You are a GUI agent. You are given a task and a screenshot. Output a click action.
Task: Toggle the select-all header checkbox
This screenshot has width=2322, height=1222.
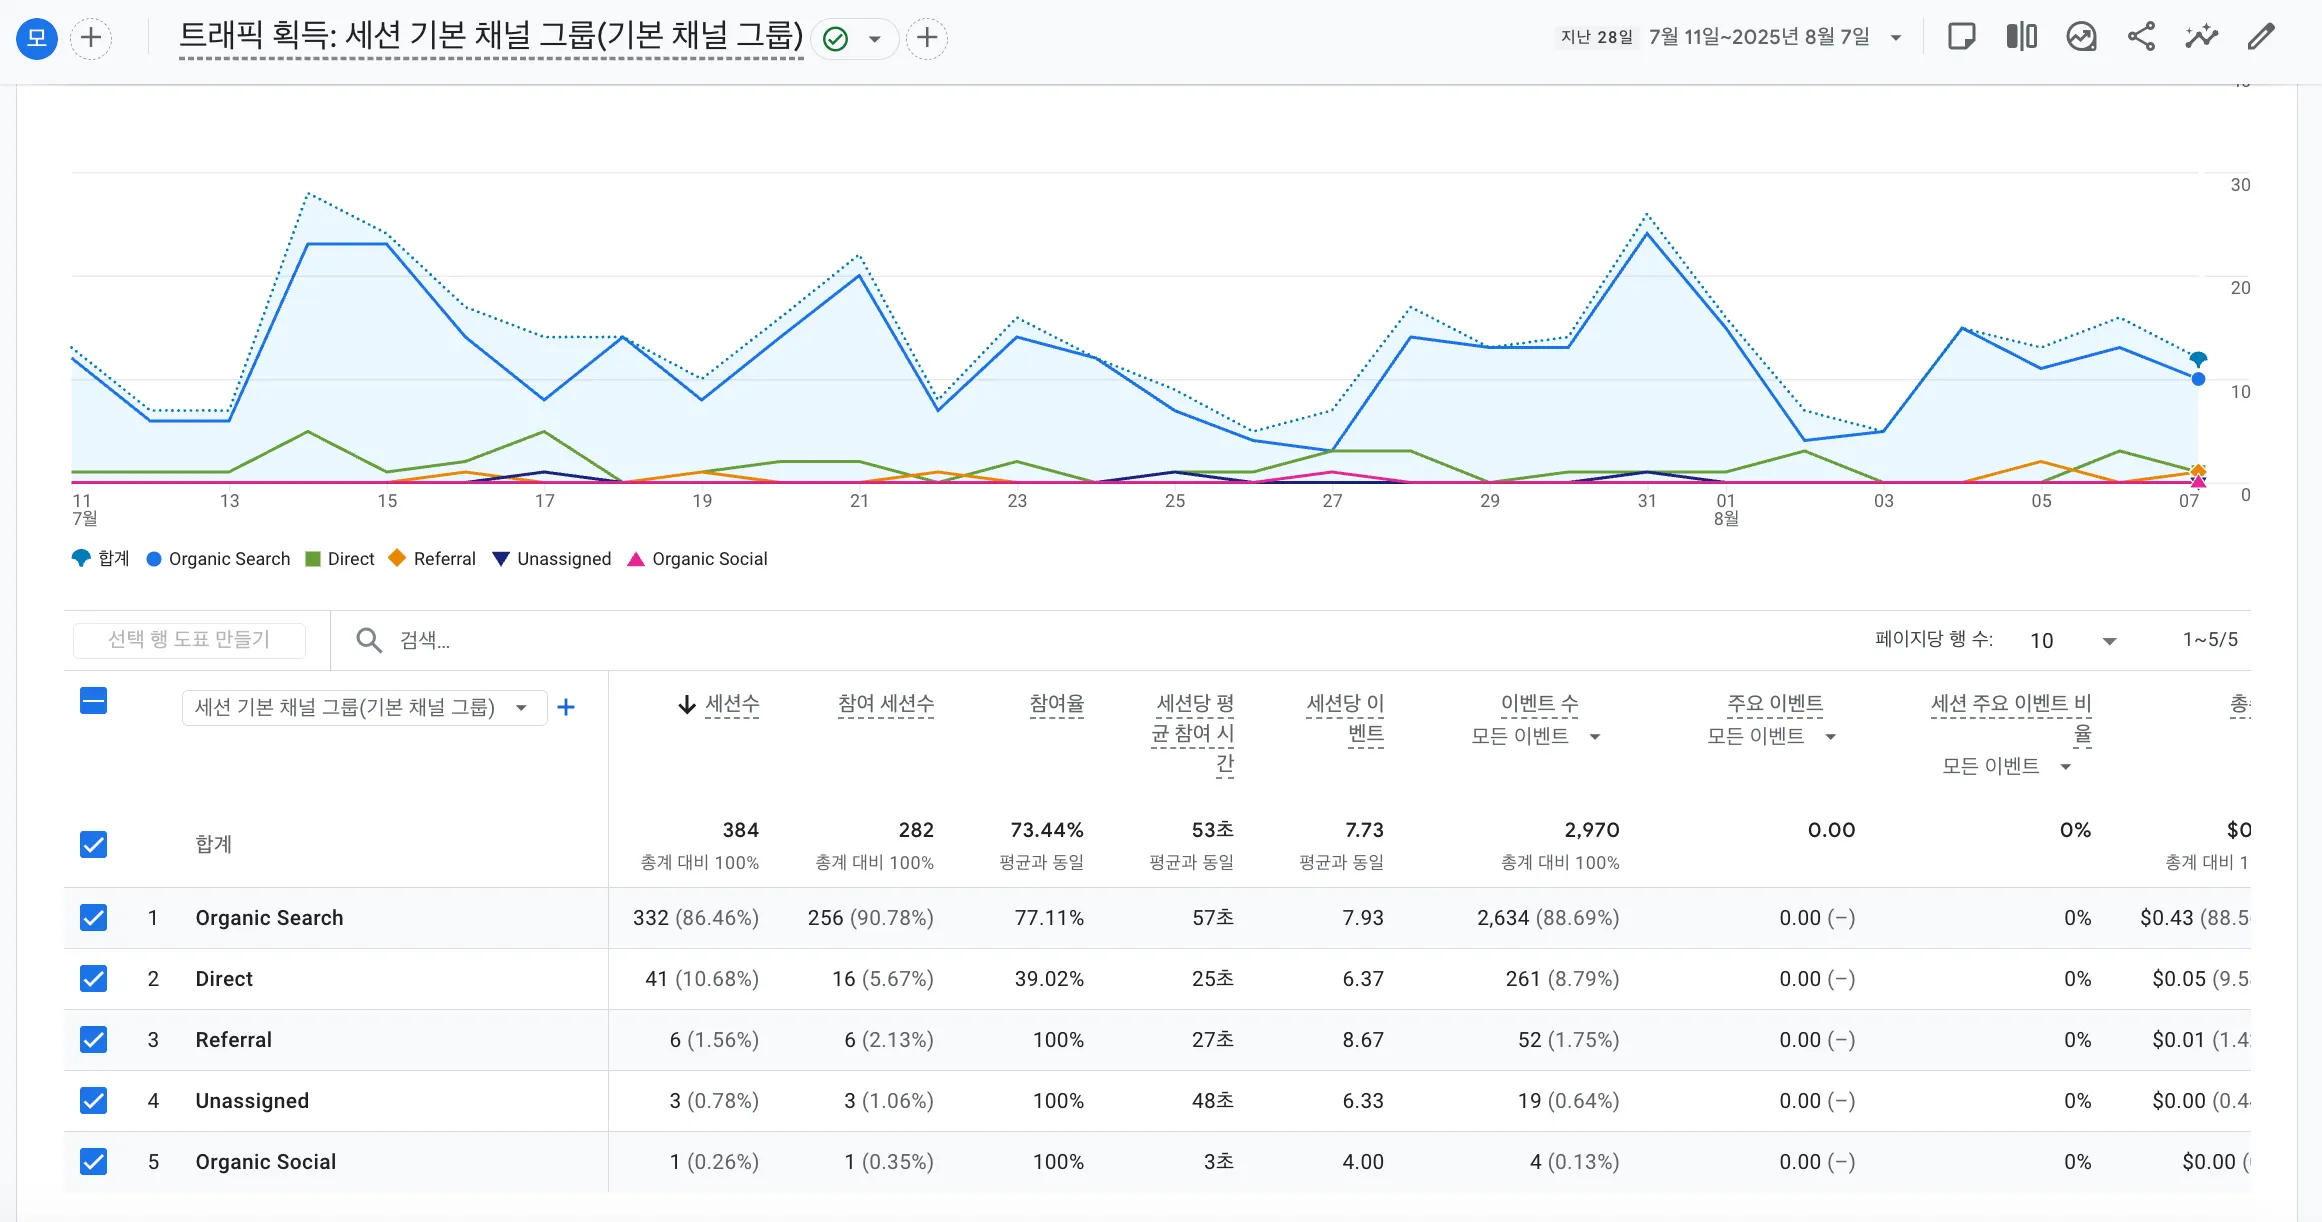coord(93,701)
